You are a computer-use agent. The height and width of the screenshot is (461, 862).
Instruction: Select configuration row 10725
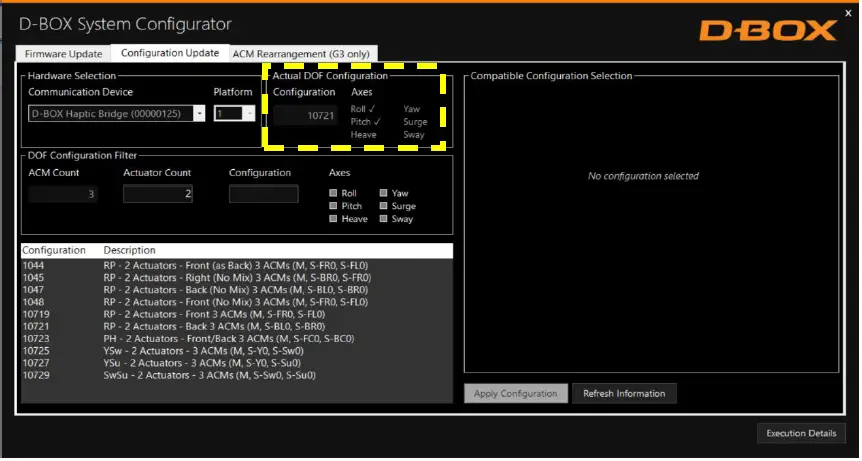pyautogui.click(x=236, y=351)
